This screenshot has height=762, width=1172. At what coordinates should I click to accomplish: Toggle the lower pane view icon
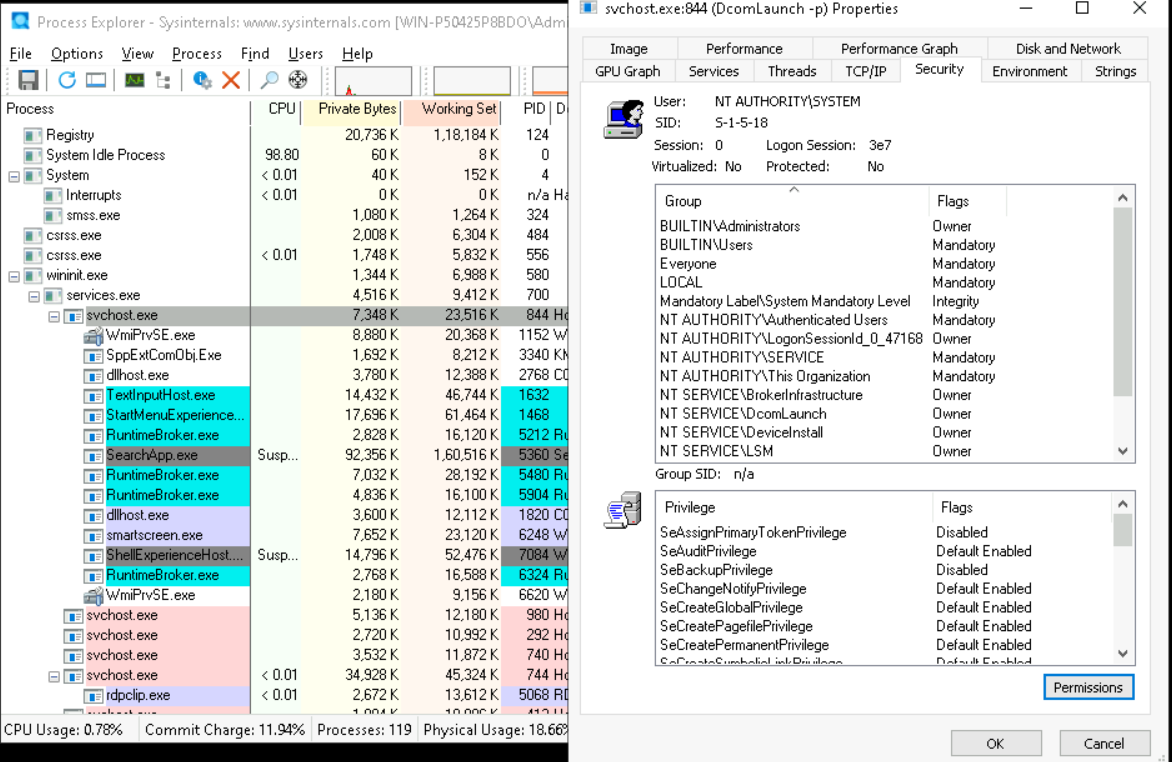(96, 80)
